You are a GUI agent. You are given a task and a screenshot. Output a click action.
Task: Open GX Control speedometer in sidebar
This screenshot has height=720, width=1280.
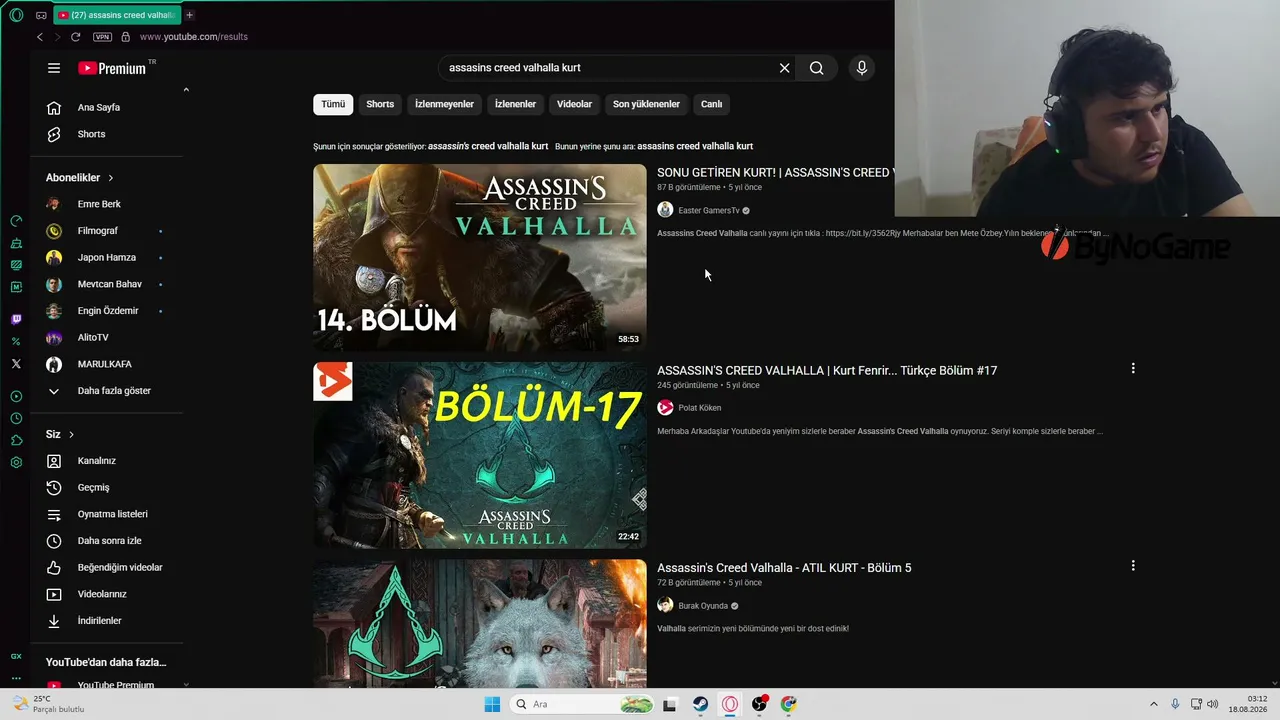point(16,221)
